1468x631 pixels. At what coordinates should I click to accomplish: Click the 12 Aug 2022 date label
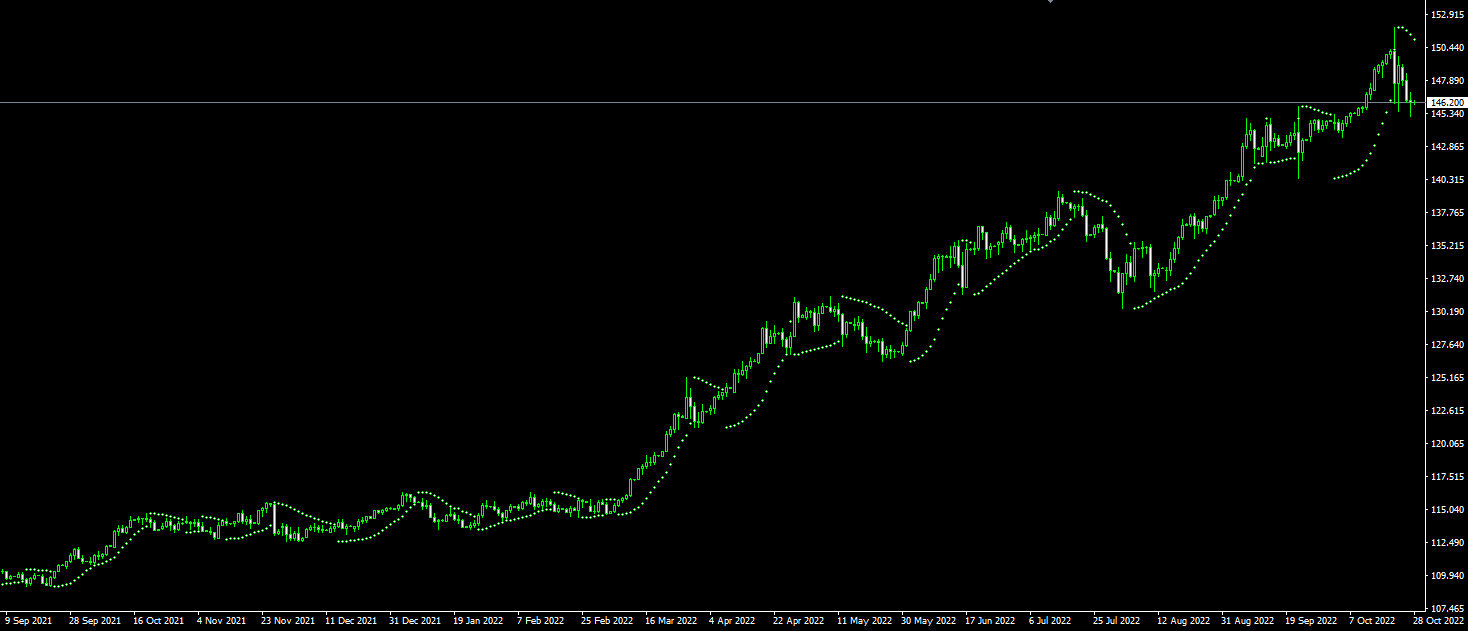coord(1182,621)
